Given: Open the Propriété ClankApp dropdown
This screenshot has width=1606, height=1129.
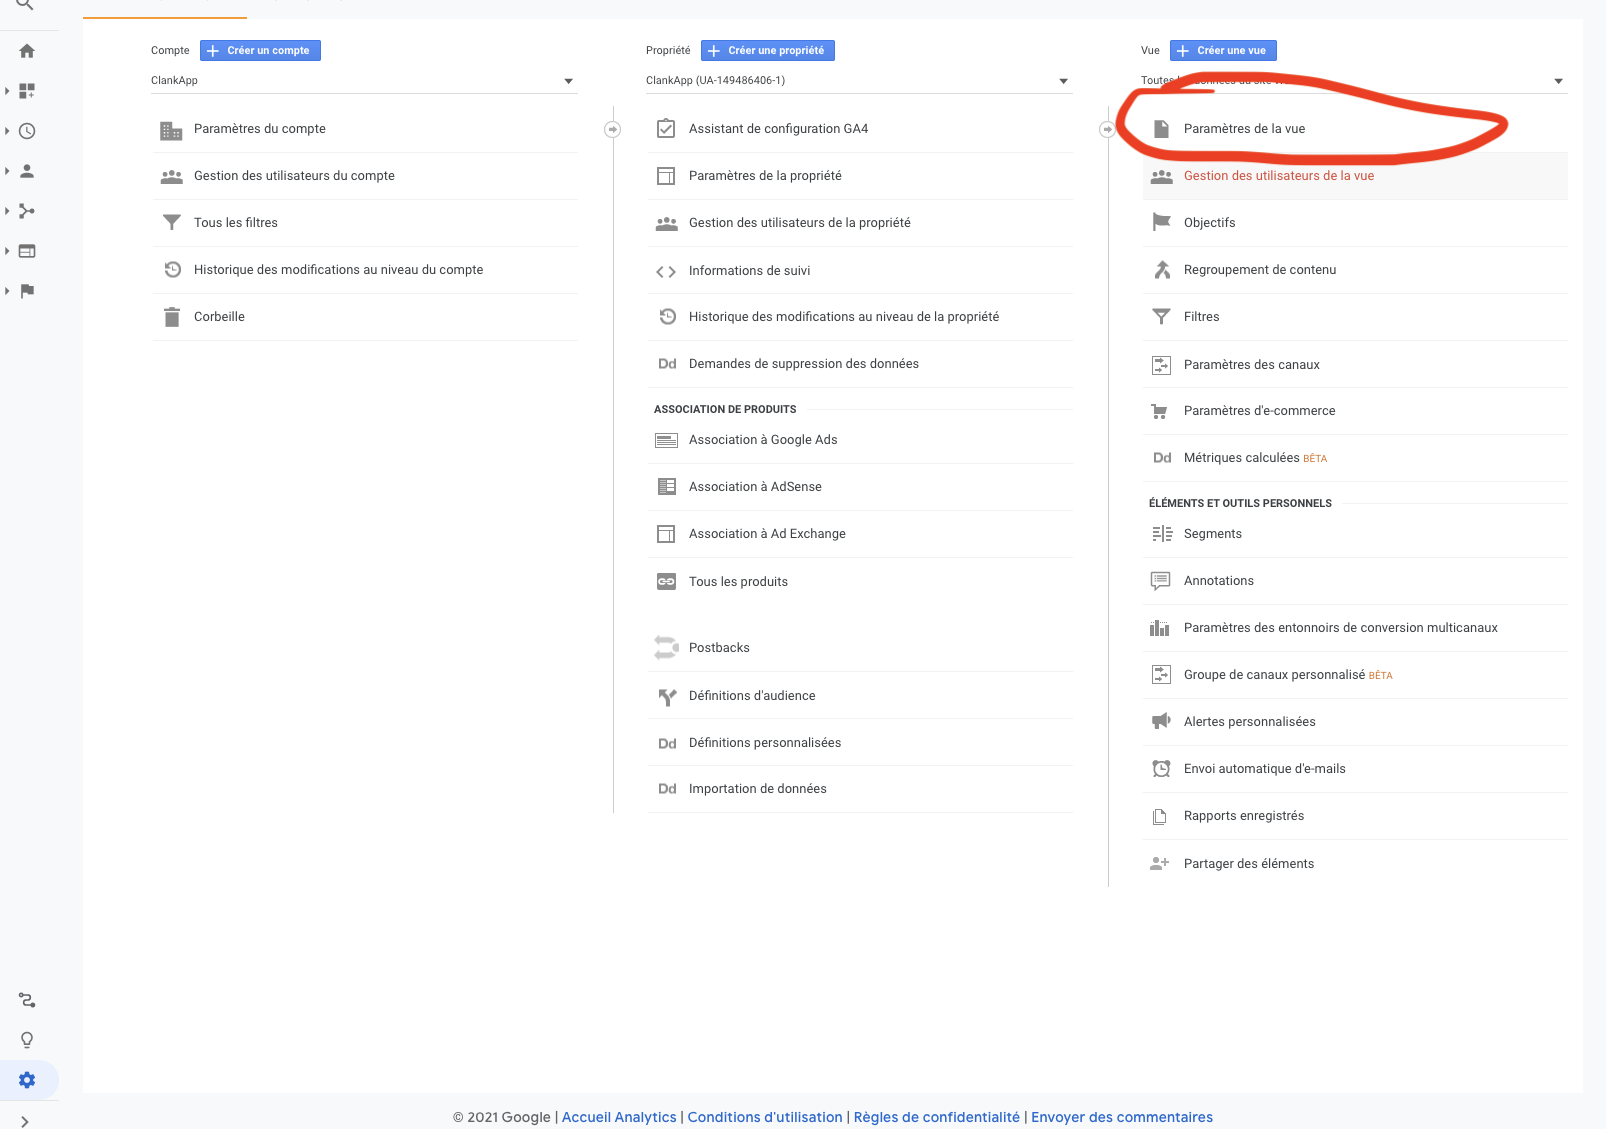Looking at the screenshot, I should coord(857,81).
